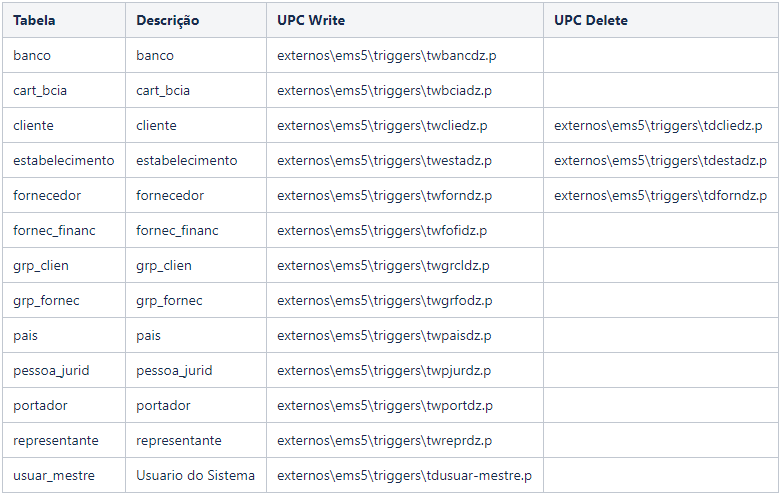Image resolution: width=781 pixels, height=496 pixels.
Task: Click the representante description cell
Action: [196, 440]
